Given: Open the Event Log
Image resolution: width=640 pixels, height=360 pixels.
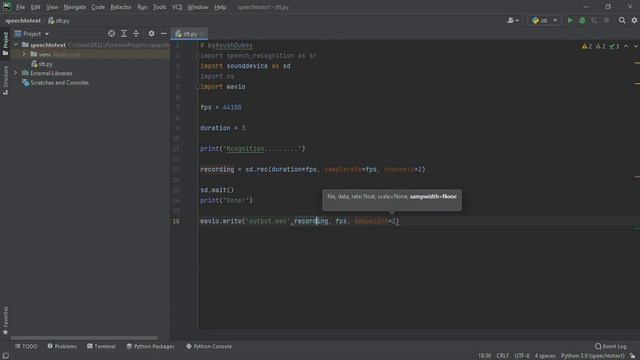Looking at the screenshot, I should coord(611,346).
